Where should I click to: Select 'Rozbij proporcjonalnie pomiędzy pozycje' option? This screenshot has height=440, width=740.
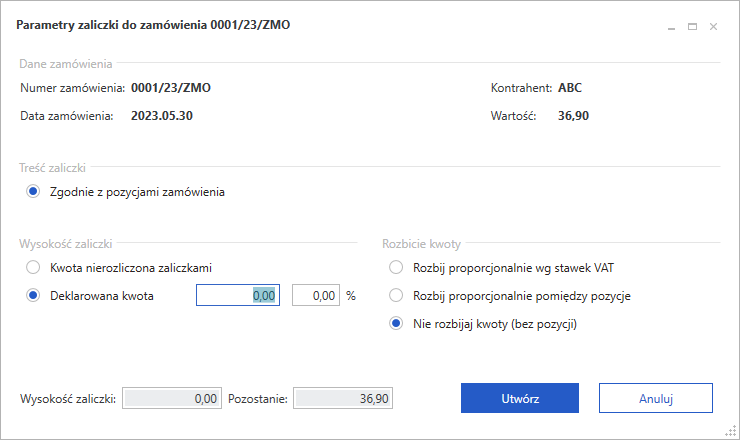[397, 295]
